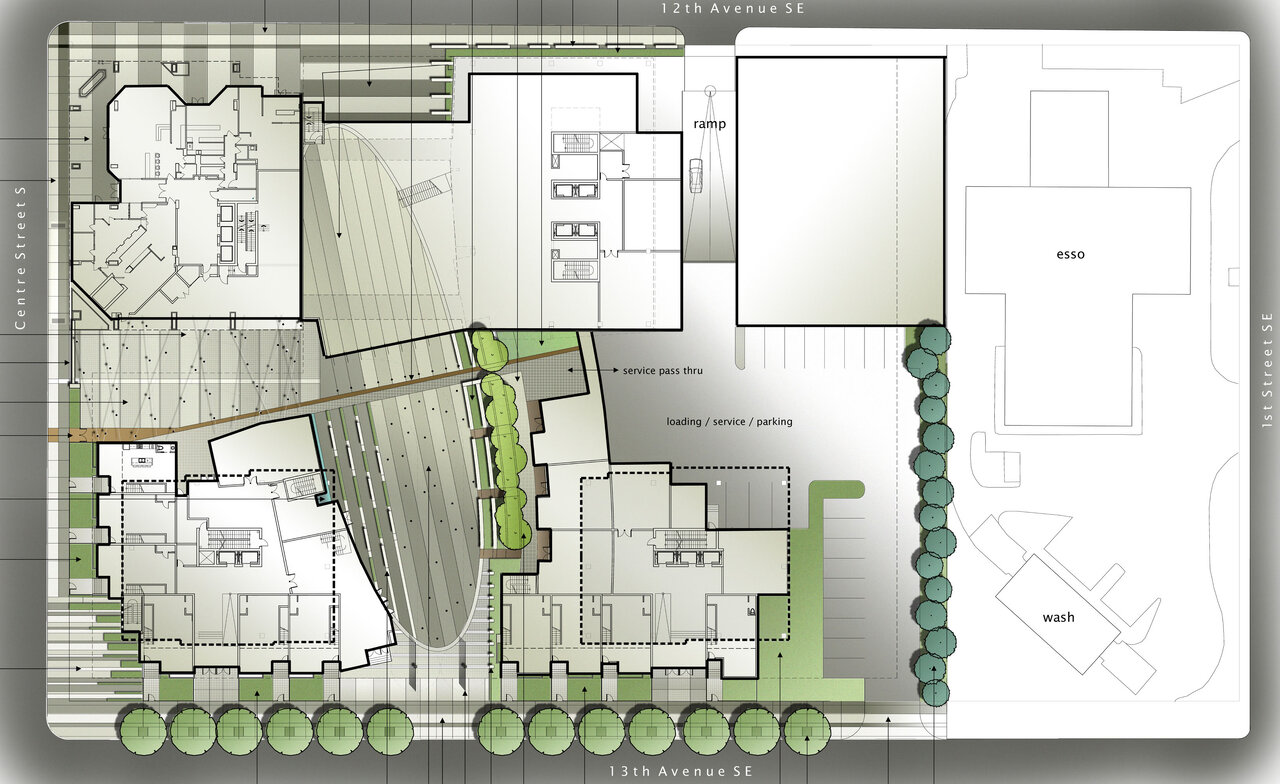Select the "ramp" text label
Screen dimensions: 1280x784
709,125
